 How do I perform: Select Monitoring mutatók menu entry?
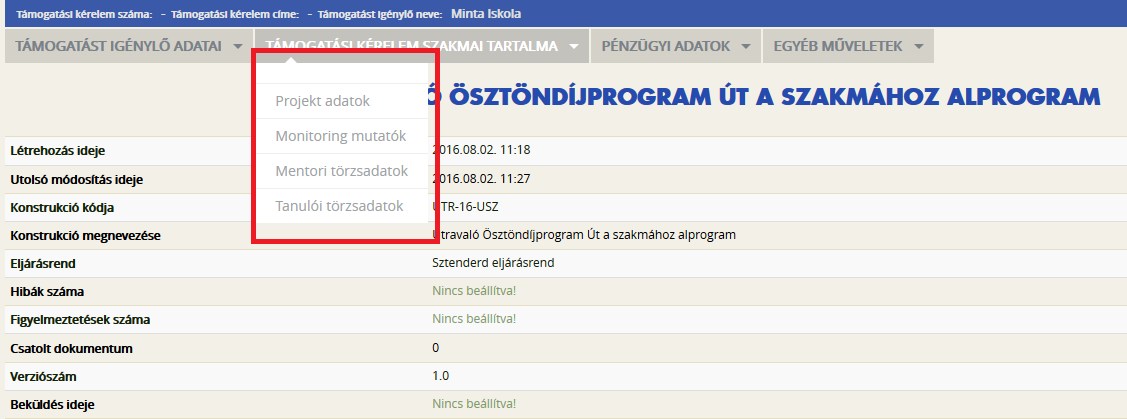[342, 136]
